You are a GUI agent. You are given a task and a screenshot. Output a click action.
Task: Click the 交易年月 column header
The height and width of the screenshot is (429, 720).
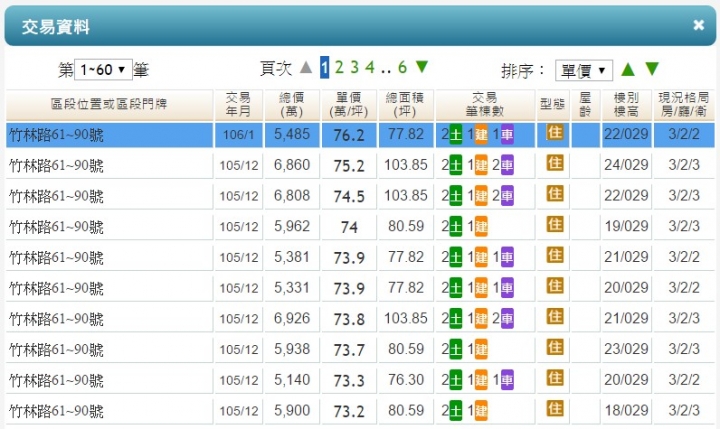(238, 104)
